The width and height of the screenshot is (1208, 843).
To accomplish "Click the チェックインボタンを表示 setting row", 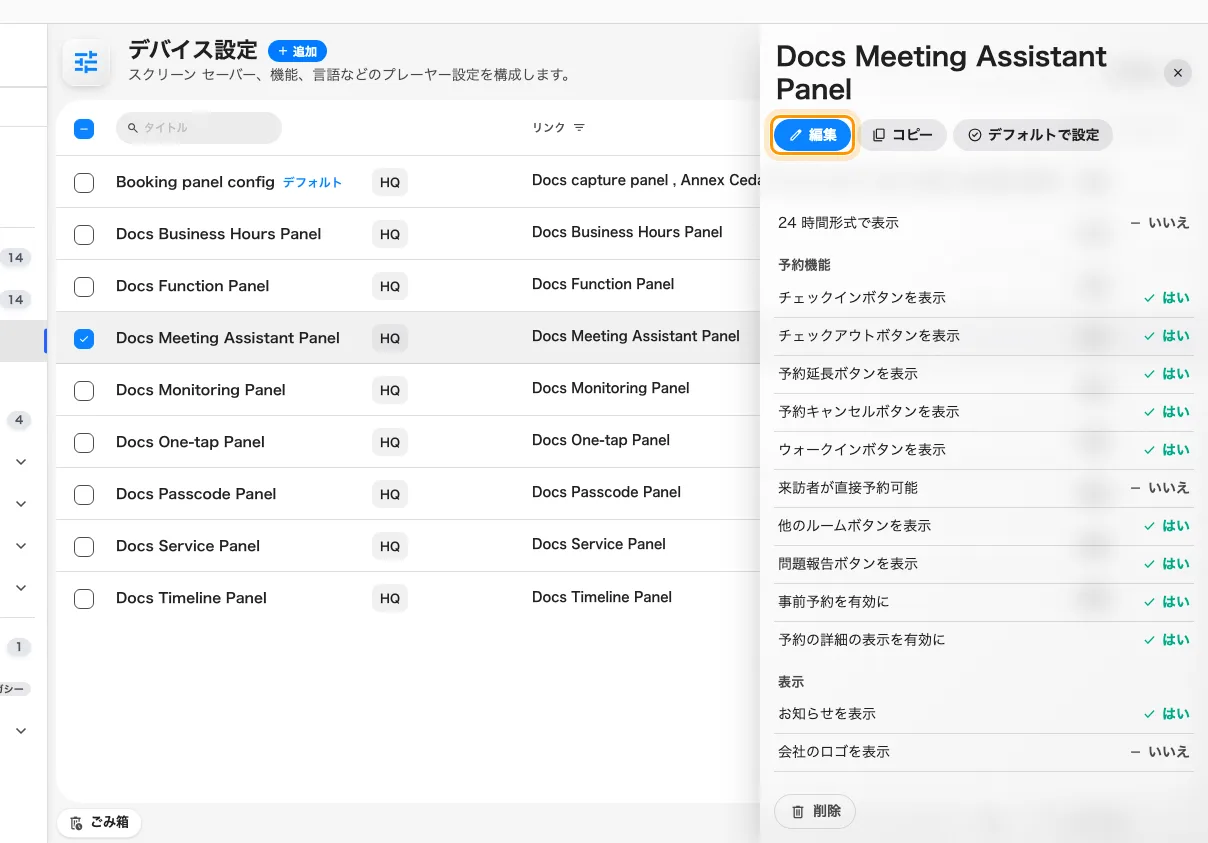I will click(x=984, y=298).
